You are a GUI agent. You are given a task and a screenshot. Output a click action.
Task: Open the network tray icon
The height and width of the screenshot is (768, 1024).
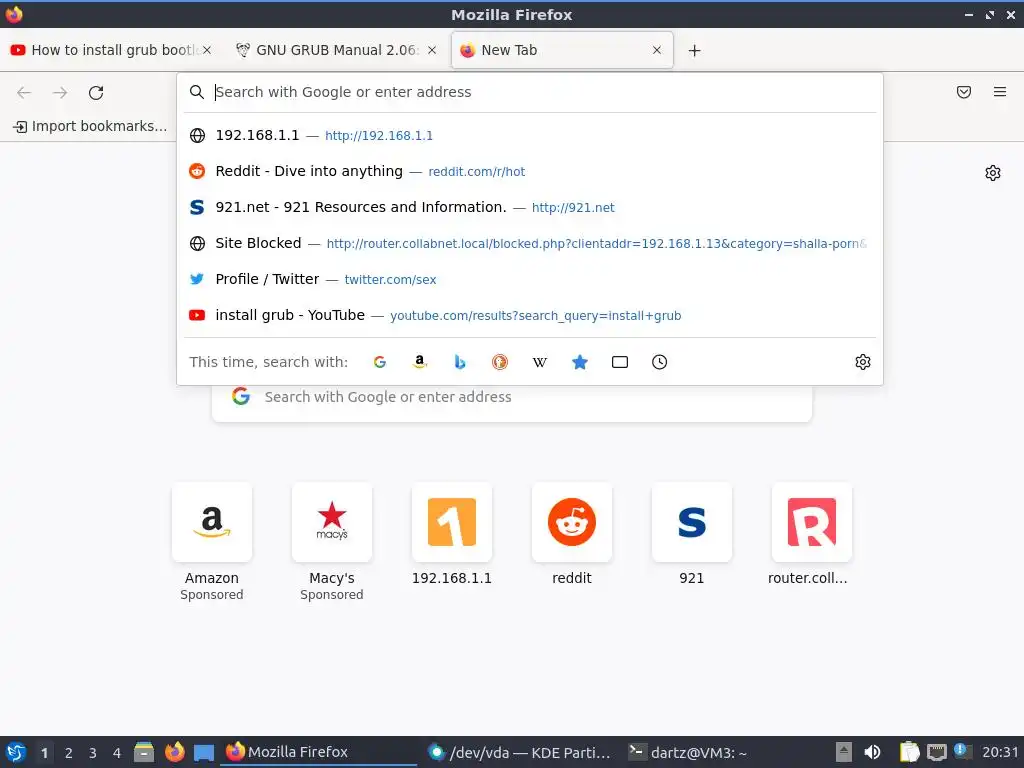pos(937,752)
